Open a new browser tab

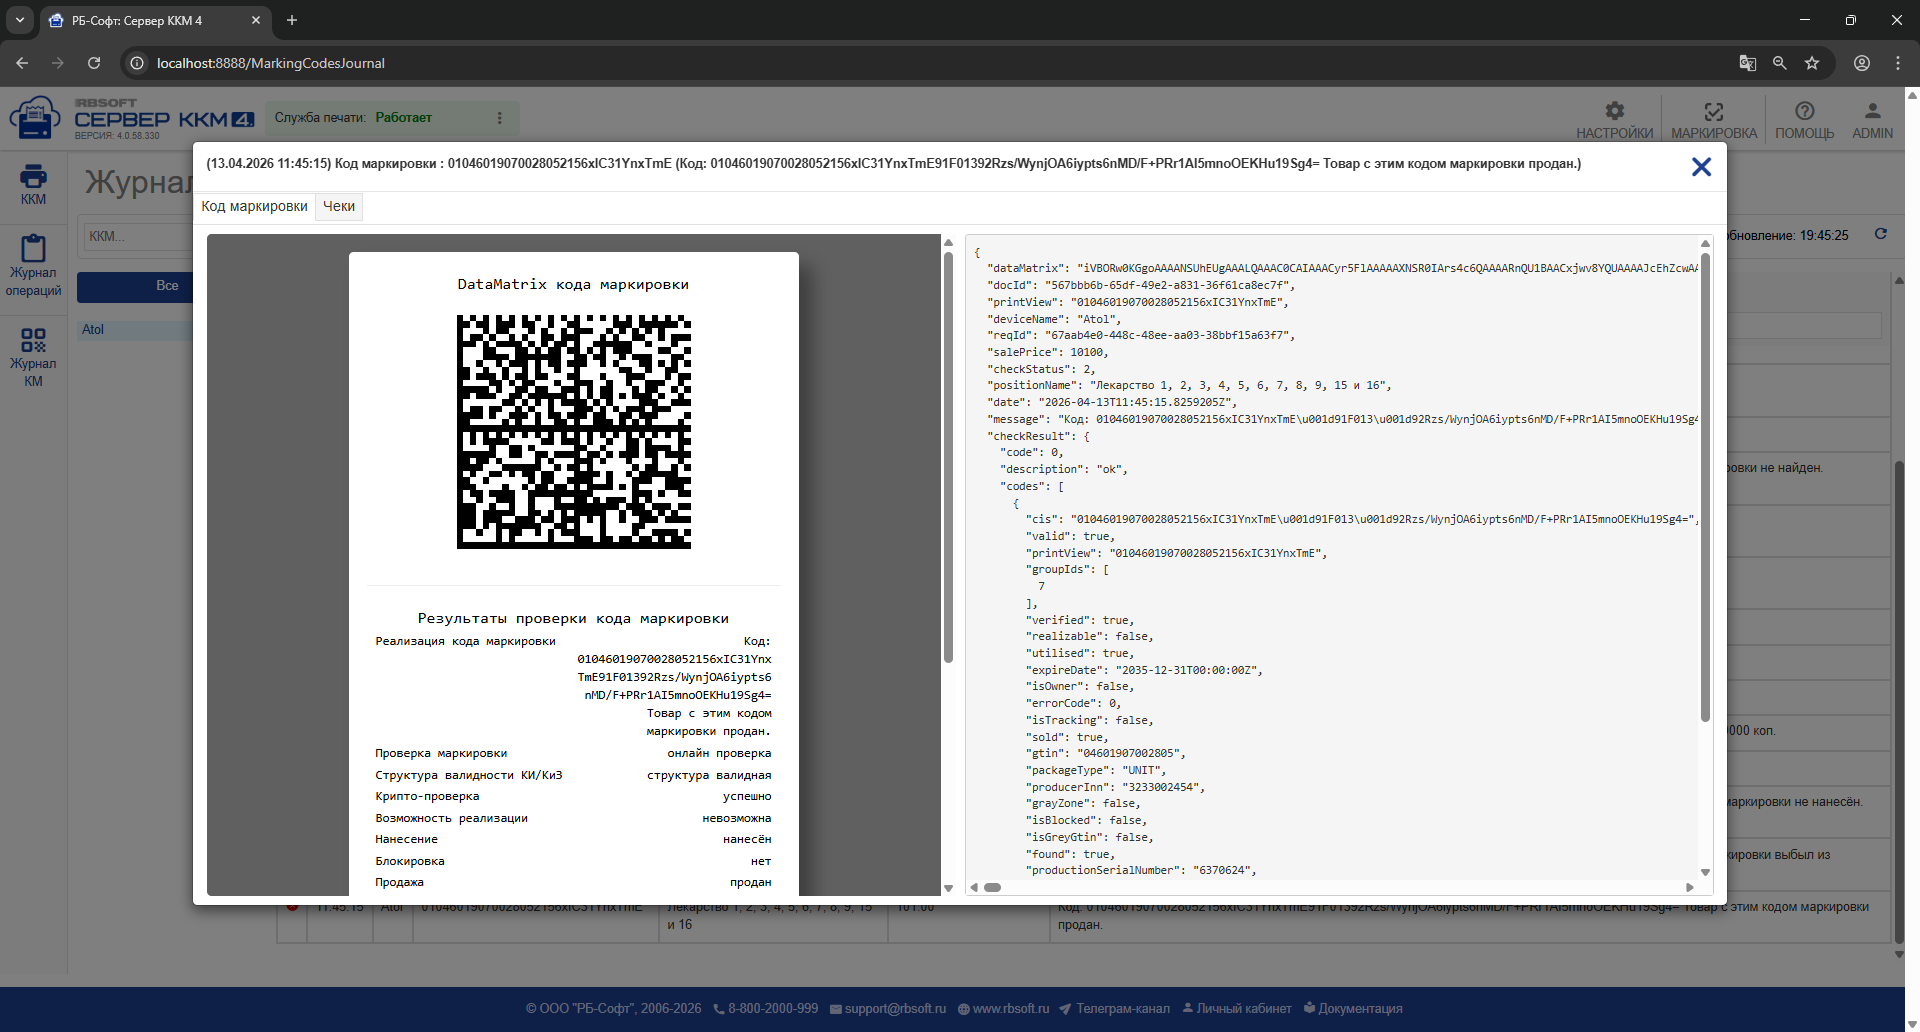292,20
